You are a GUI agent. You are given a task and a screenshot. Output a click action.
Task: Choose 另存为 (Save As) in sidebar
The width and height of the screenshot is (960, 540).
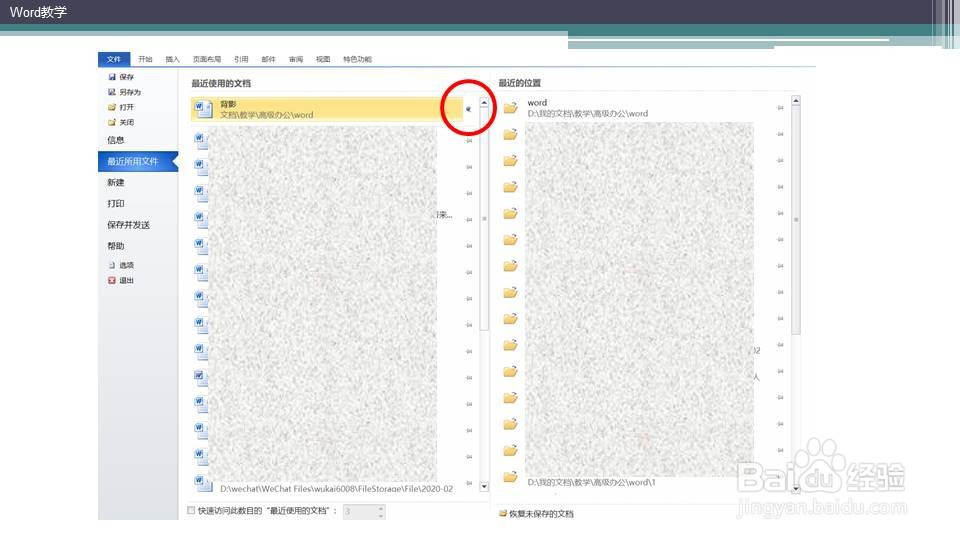click(125, 92)
